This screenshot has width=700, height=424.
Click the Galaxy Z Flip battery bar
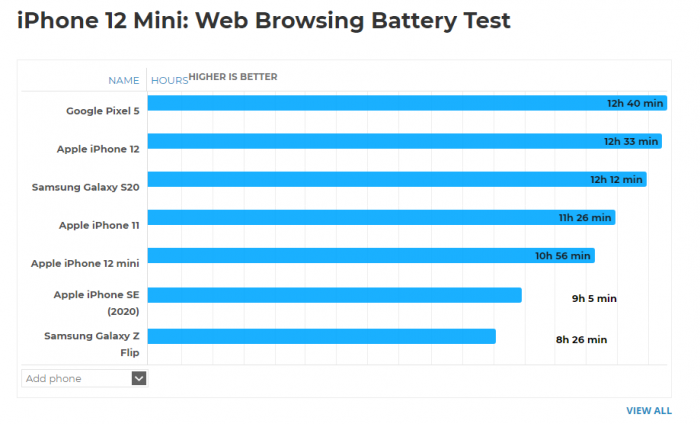coord(321,335)
